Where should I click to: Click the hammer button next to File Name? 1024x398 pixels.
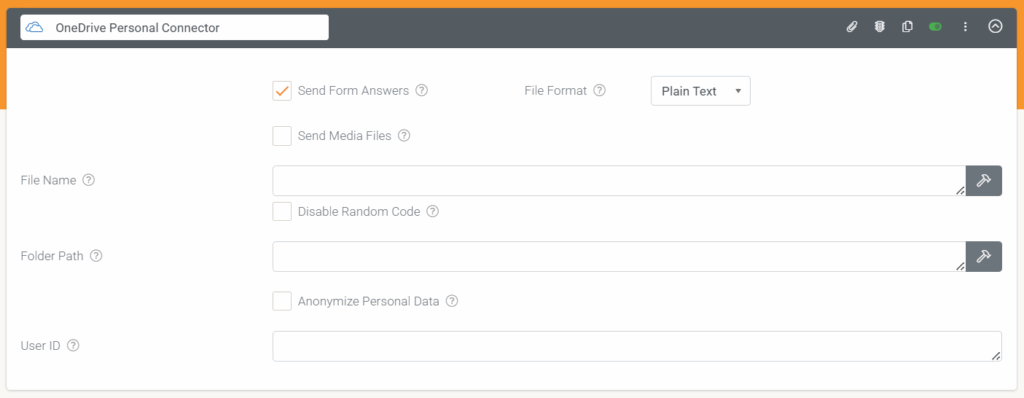pos(984,180)
